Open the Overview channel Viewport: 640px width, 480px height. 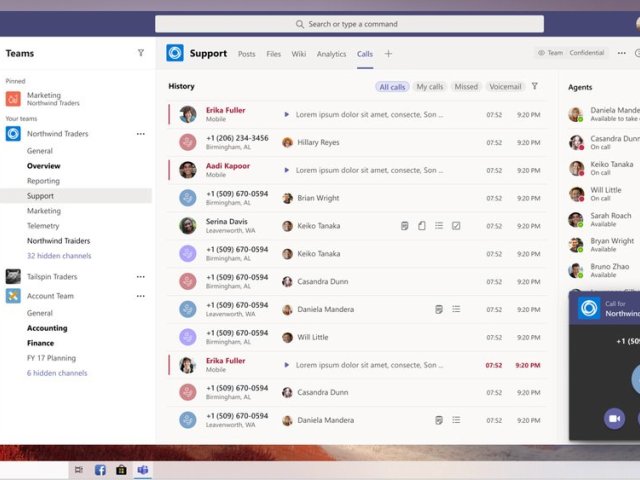pyautogui.click(x=44, y=166)
